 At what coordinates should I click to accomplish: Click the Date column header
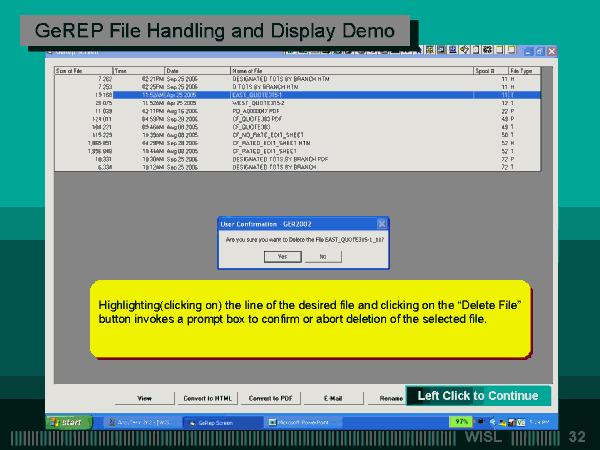pyautogui.click(x=196, y=71)
